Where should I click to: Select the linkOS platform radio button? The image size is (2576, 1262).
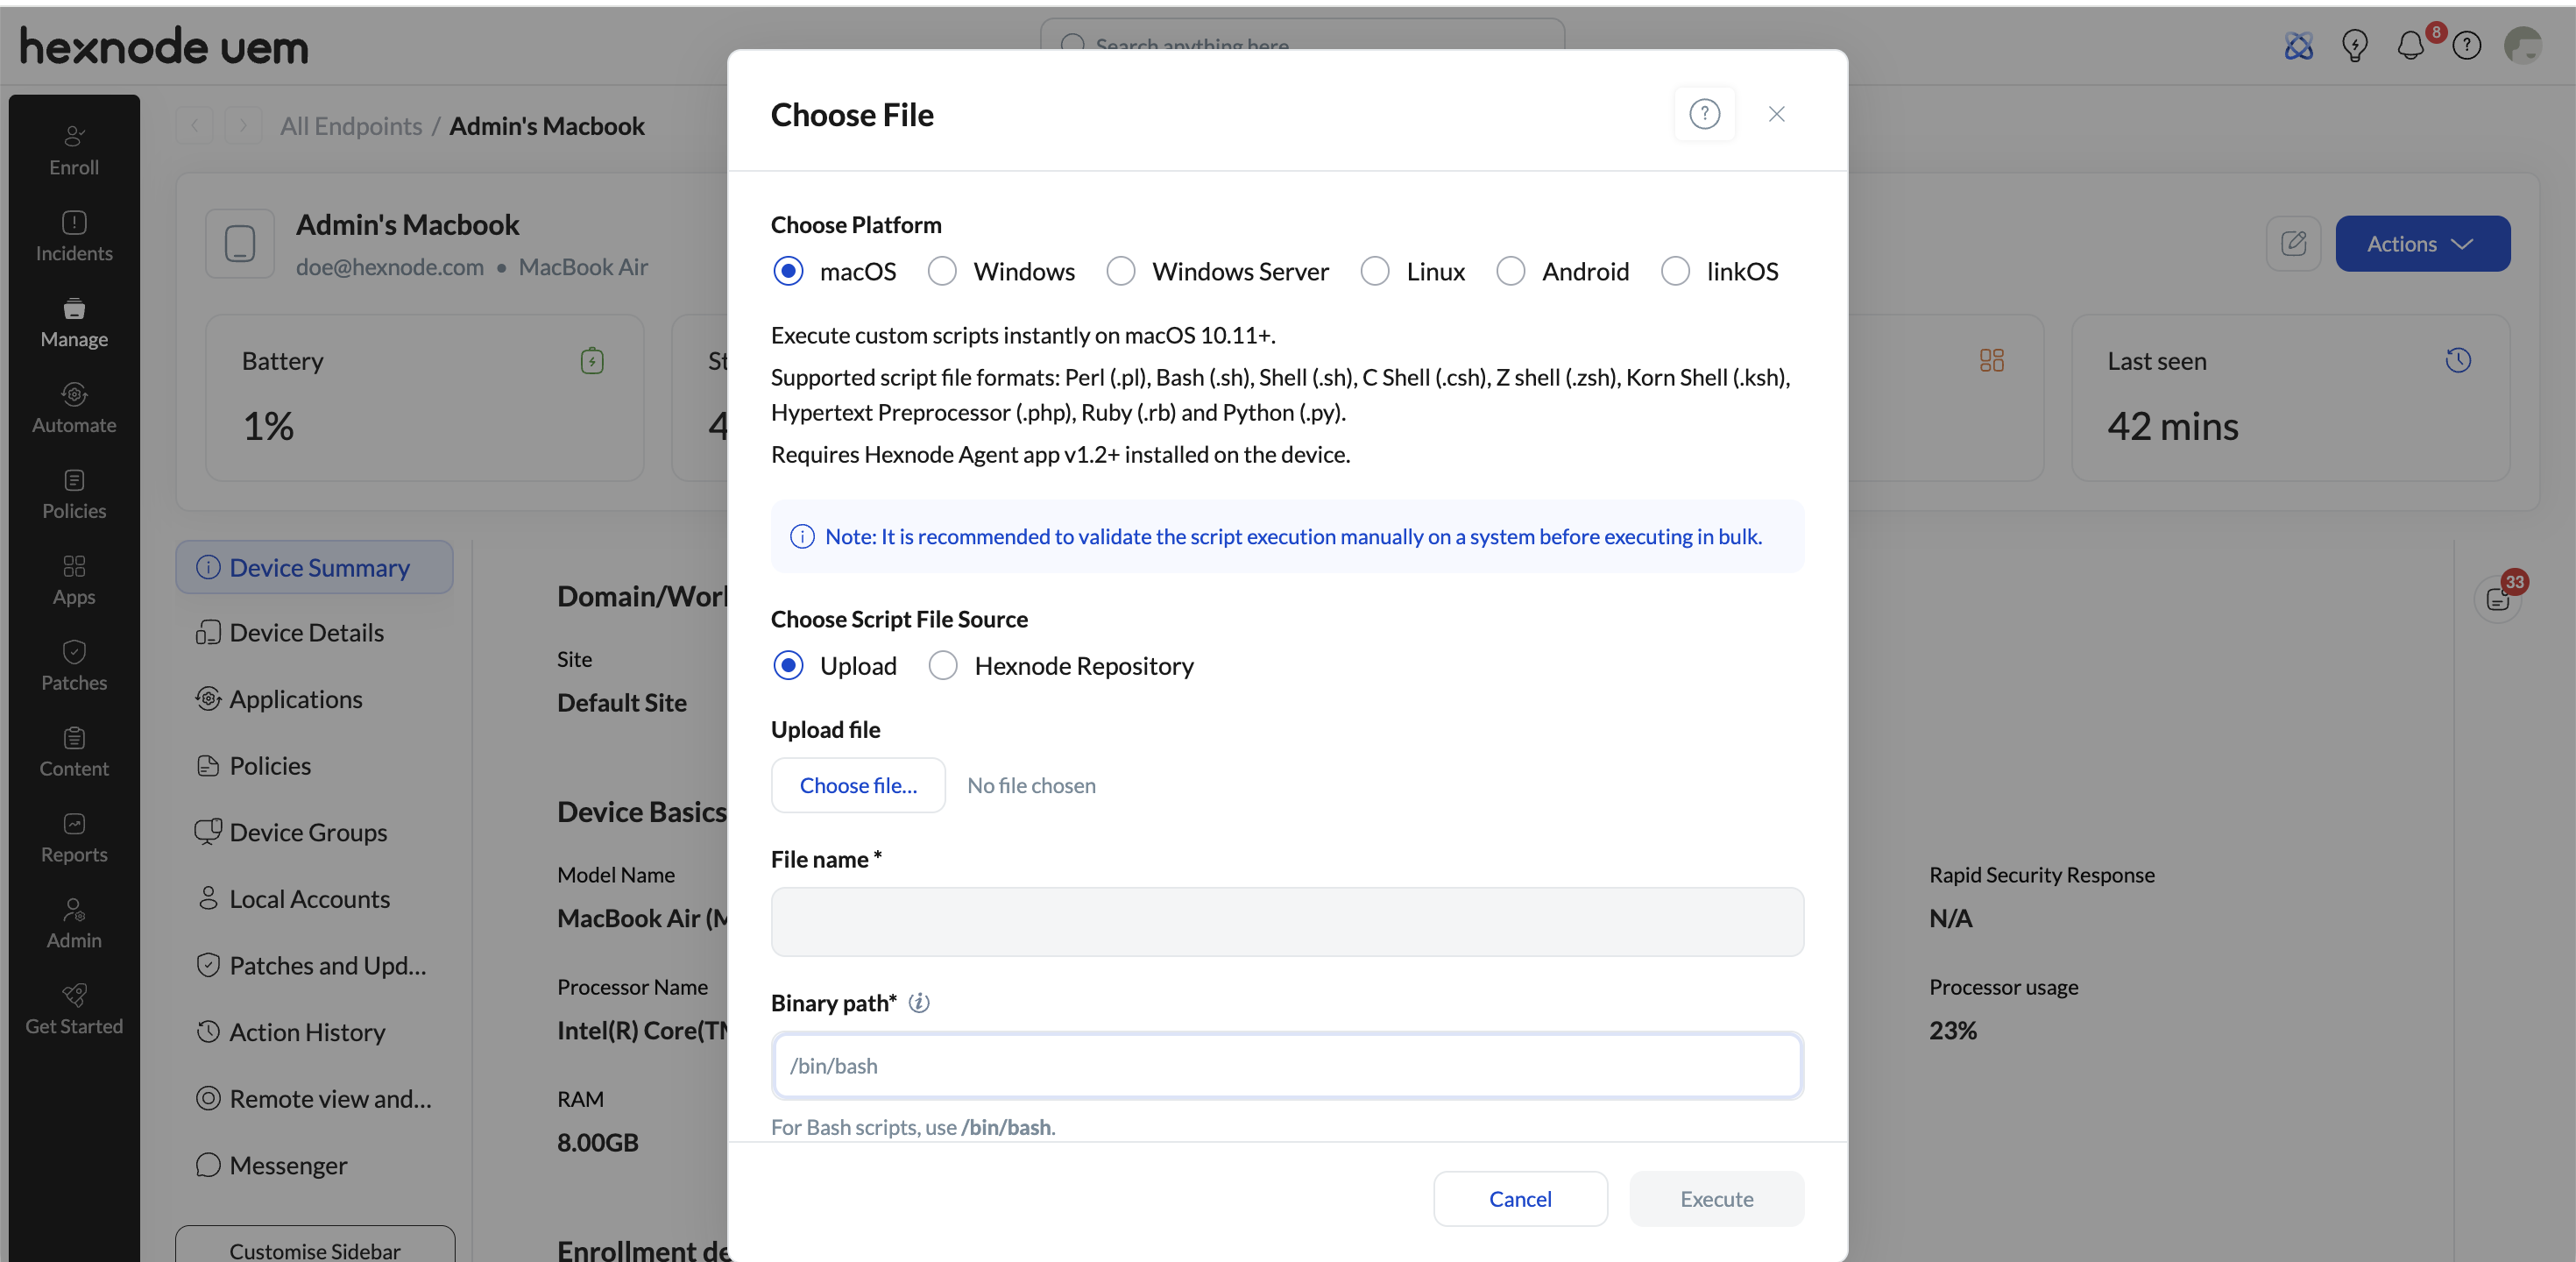1675,271
